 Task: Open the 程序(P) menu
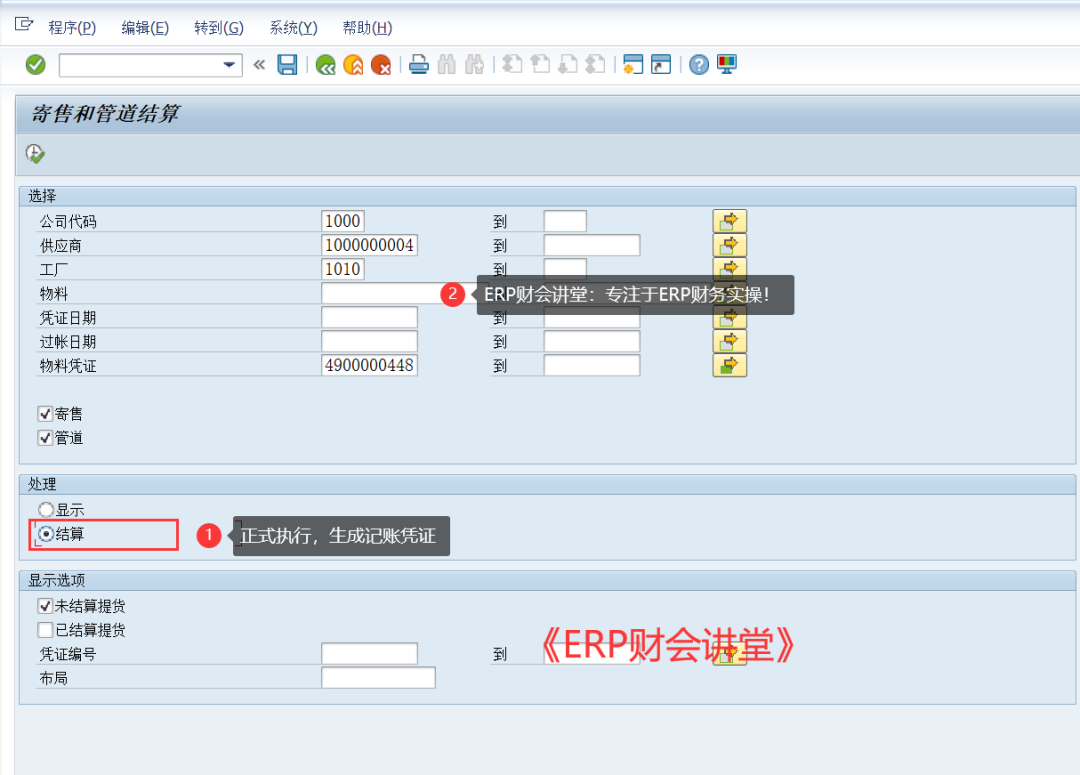pyautogui.click(x=72, y=28)
